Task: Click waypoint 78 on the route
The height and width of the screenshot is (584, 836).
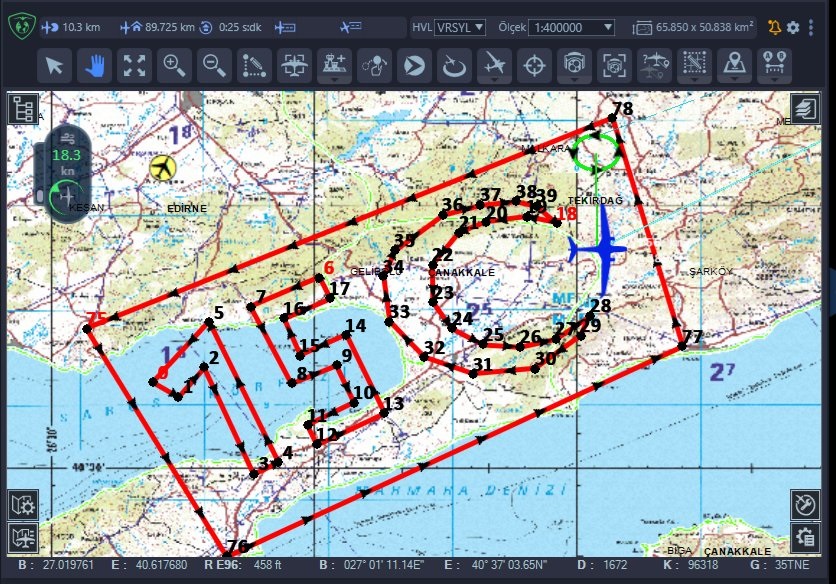Action: (612, 121)
